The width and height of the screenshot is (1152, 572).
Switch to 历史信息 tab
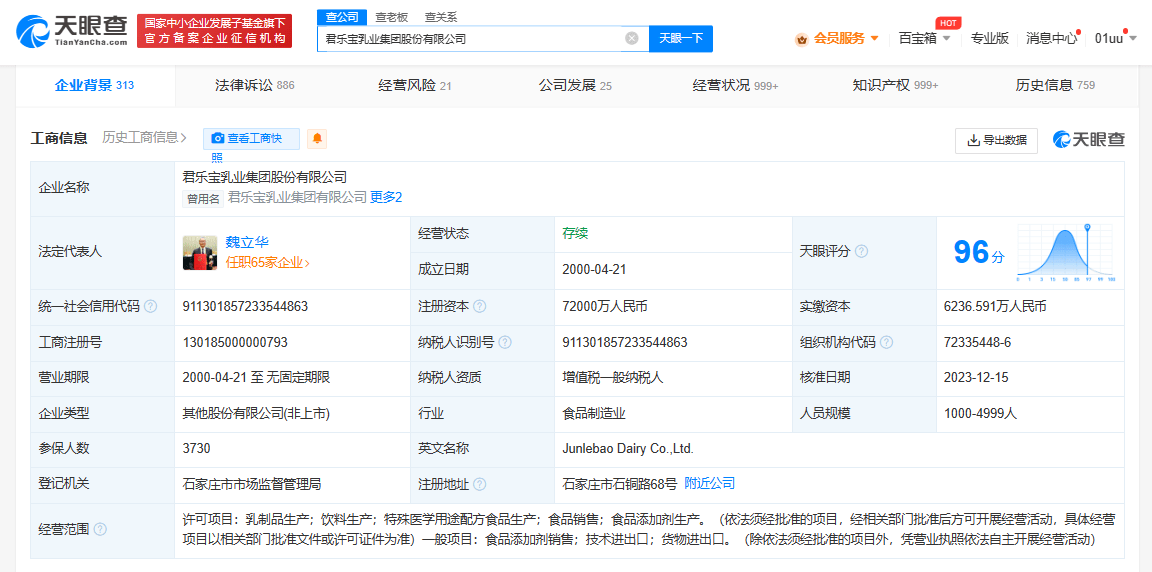coord(1055,85)
